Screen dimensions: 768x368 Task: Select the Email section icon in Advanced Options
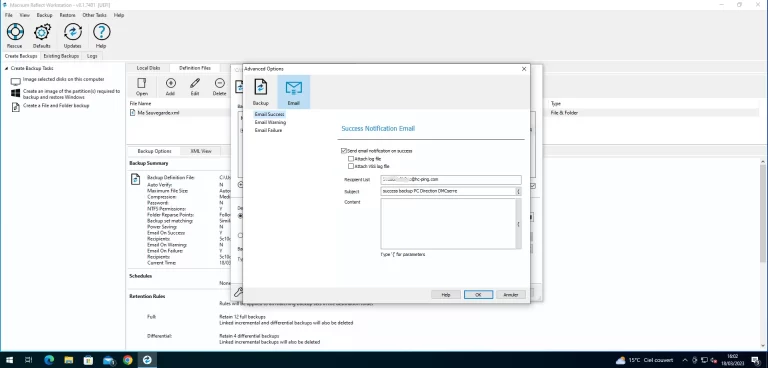293,92
